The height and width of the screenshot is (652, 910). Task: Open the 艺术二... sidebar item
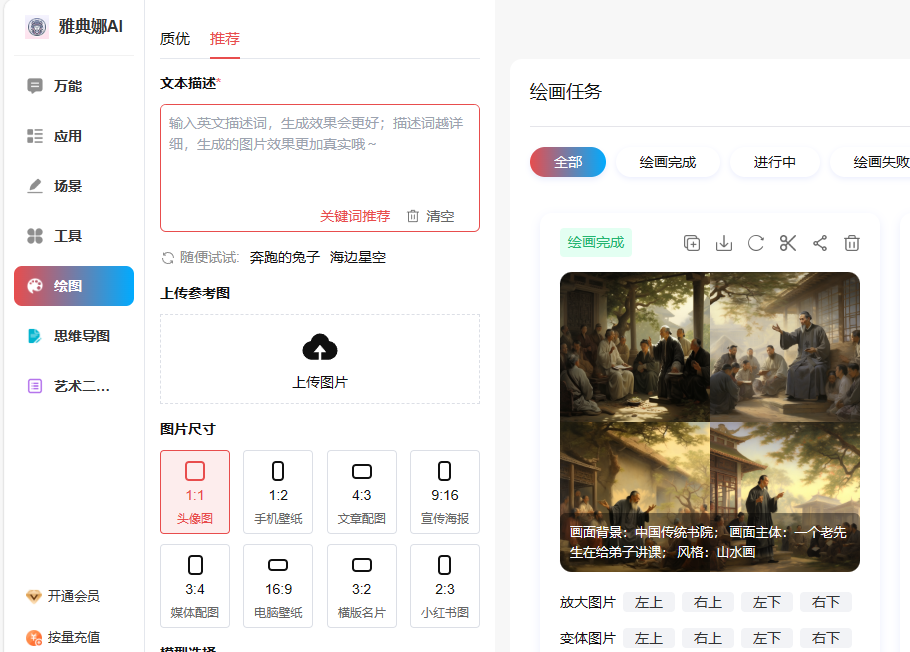pos(74,386)
